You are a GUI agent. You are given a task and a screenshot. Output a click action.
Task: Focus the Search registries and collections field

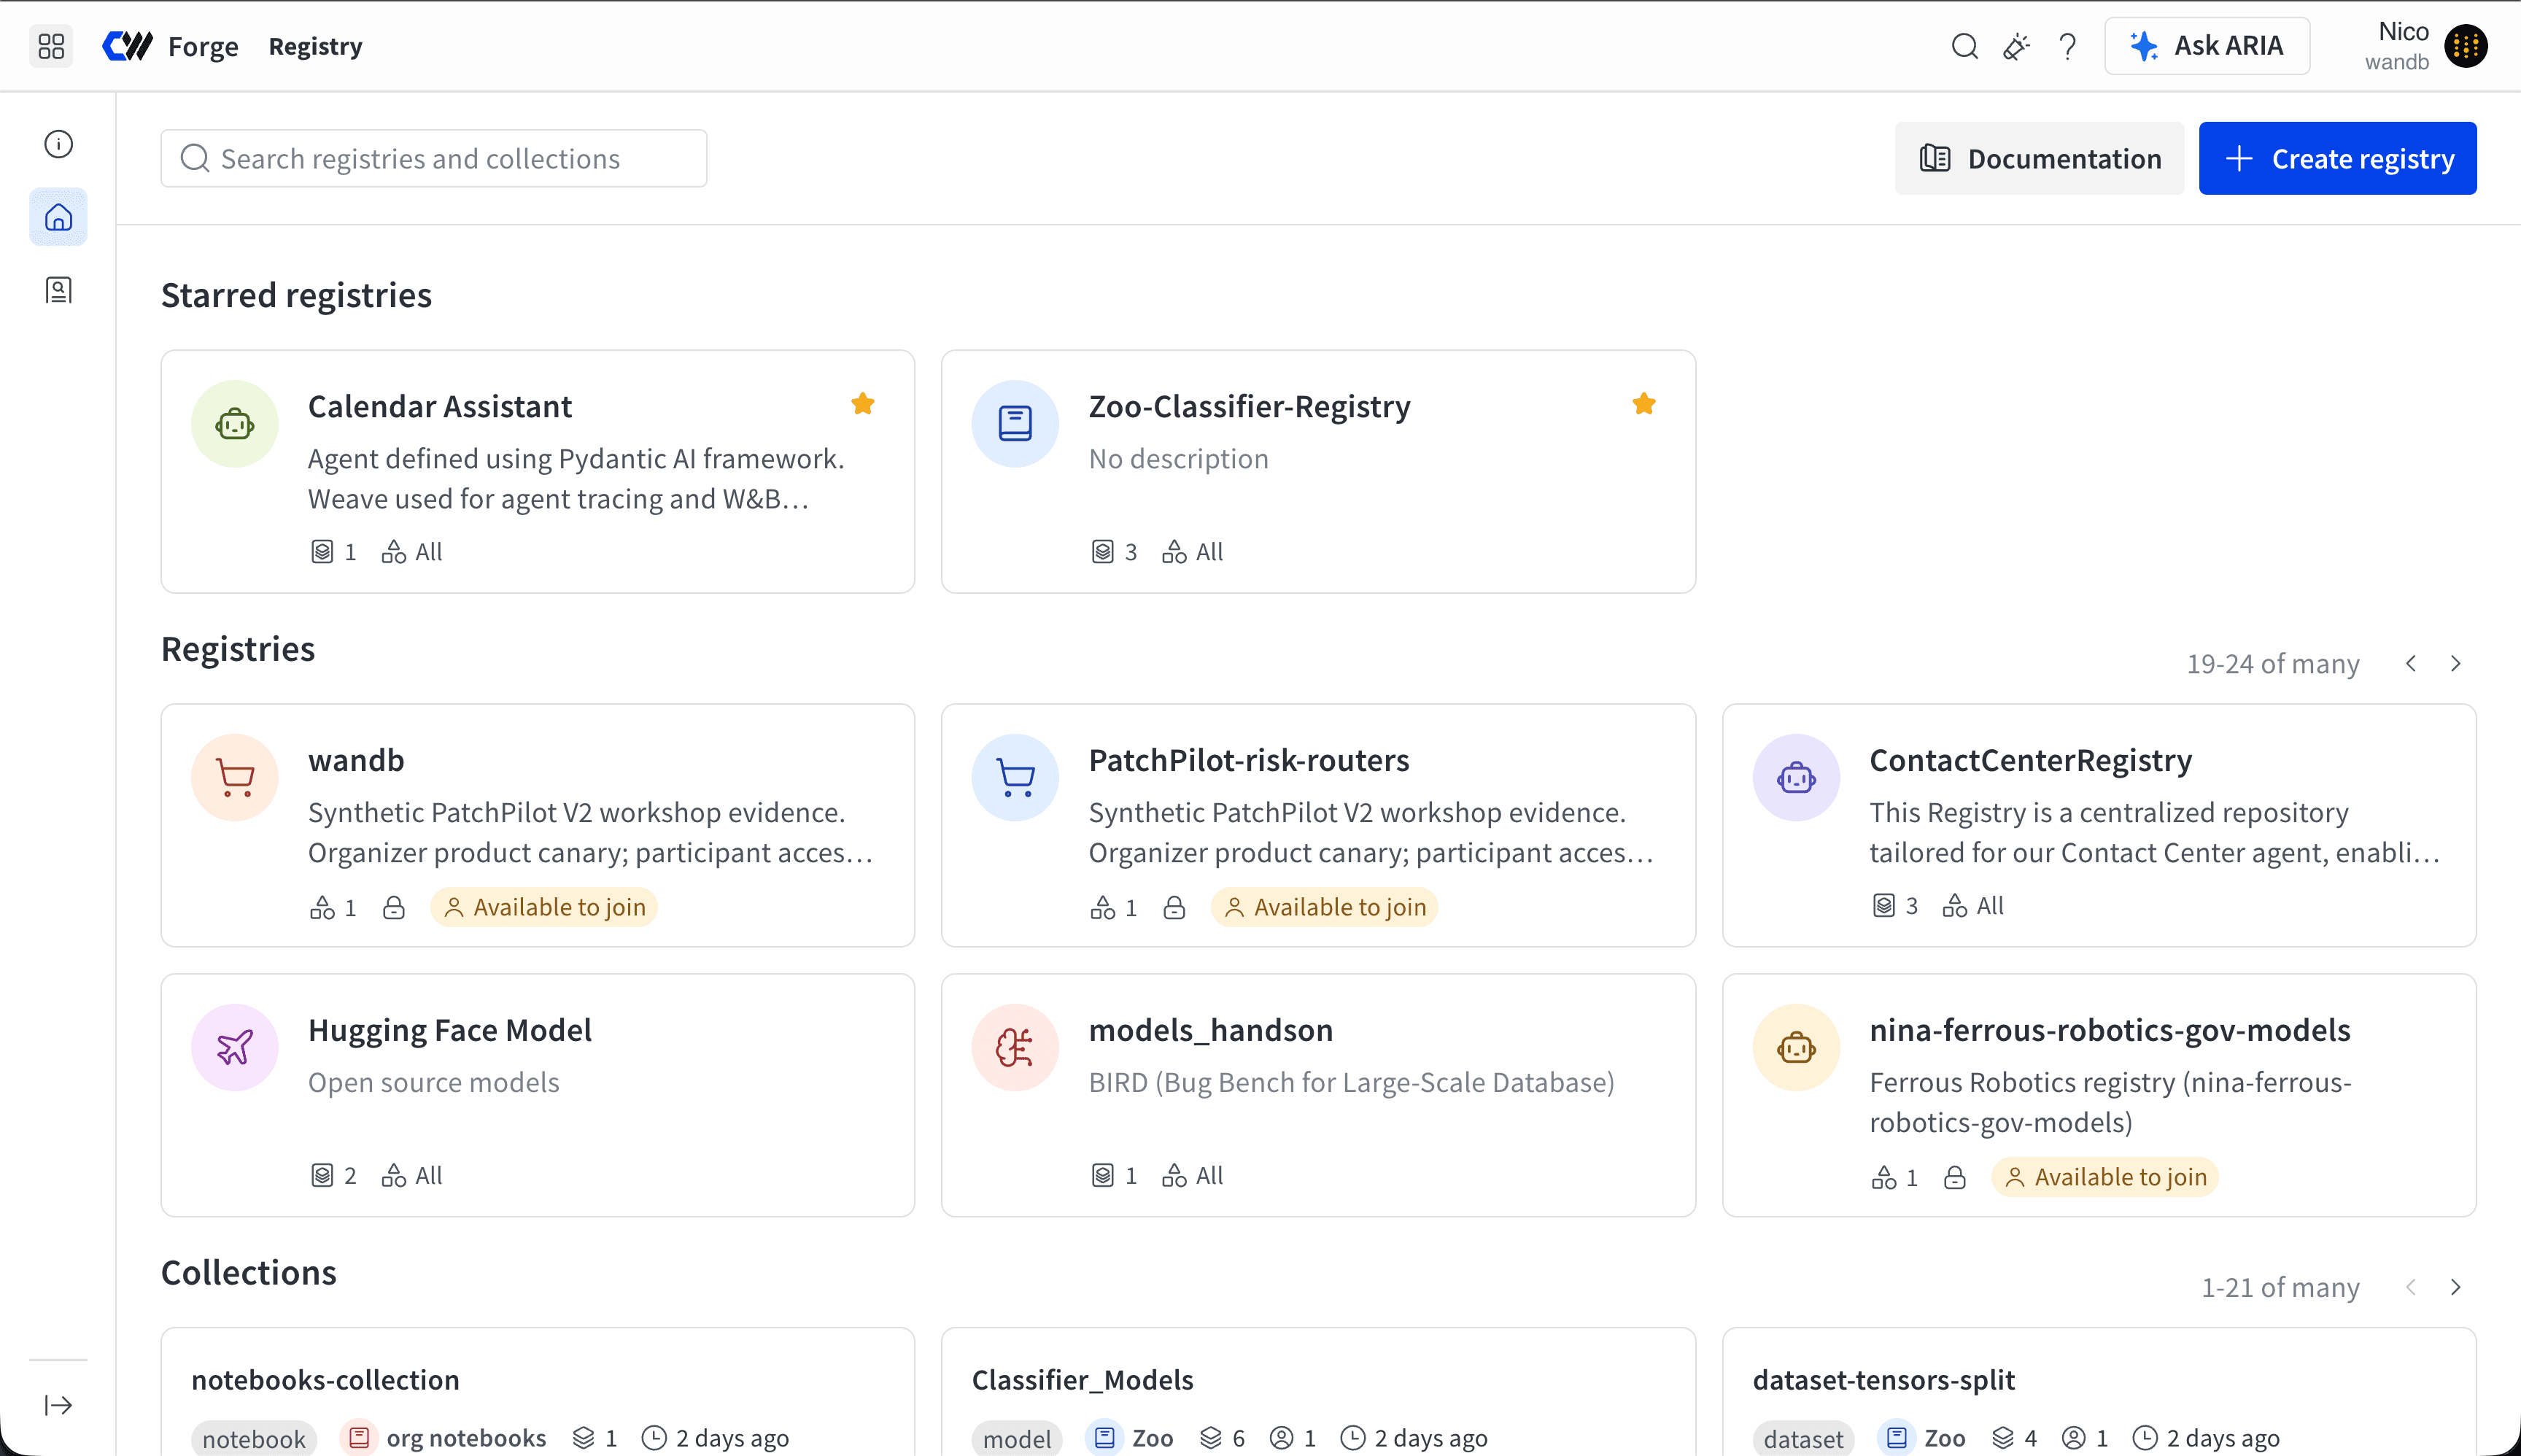434,159
